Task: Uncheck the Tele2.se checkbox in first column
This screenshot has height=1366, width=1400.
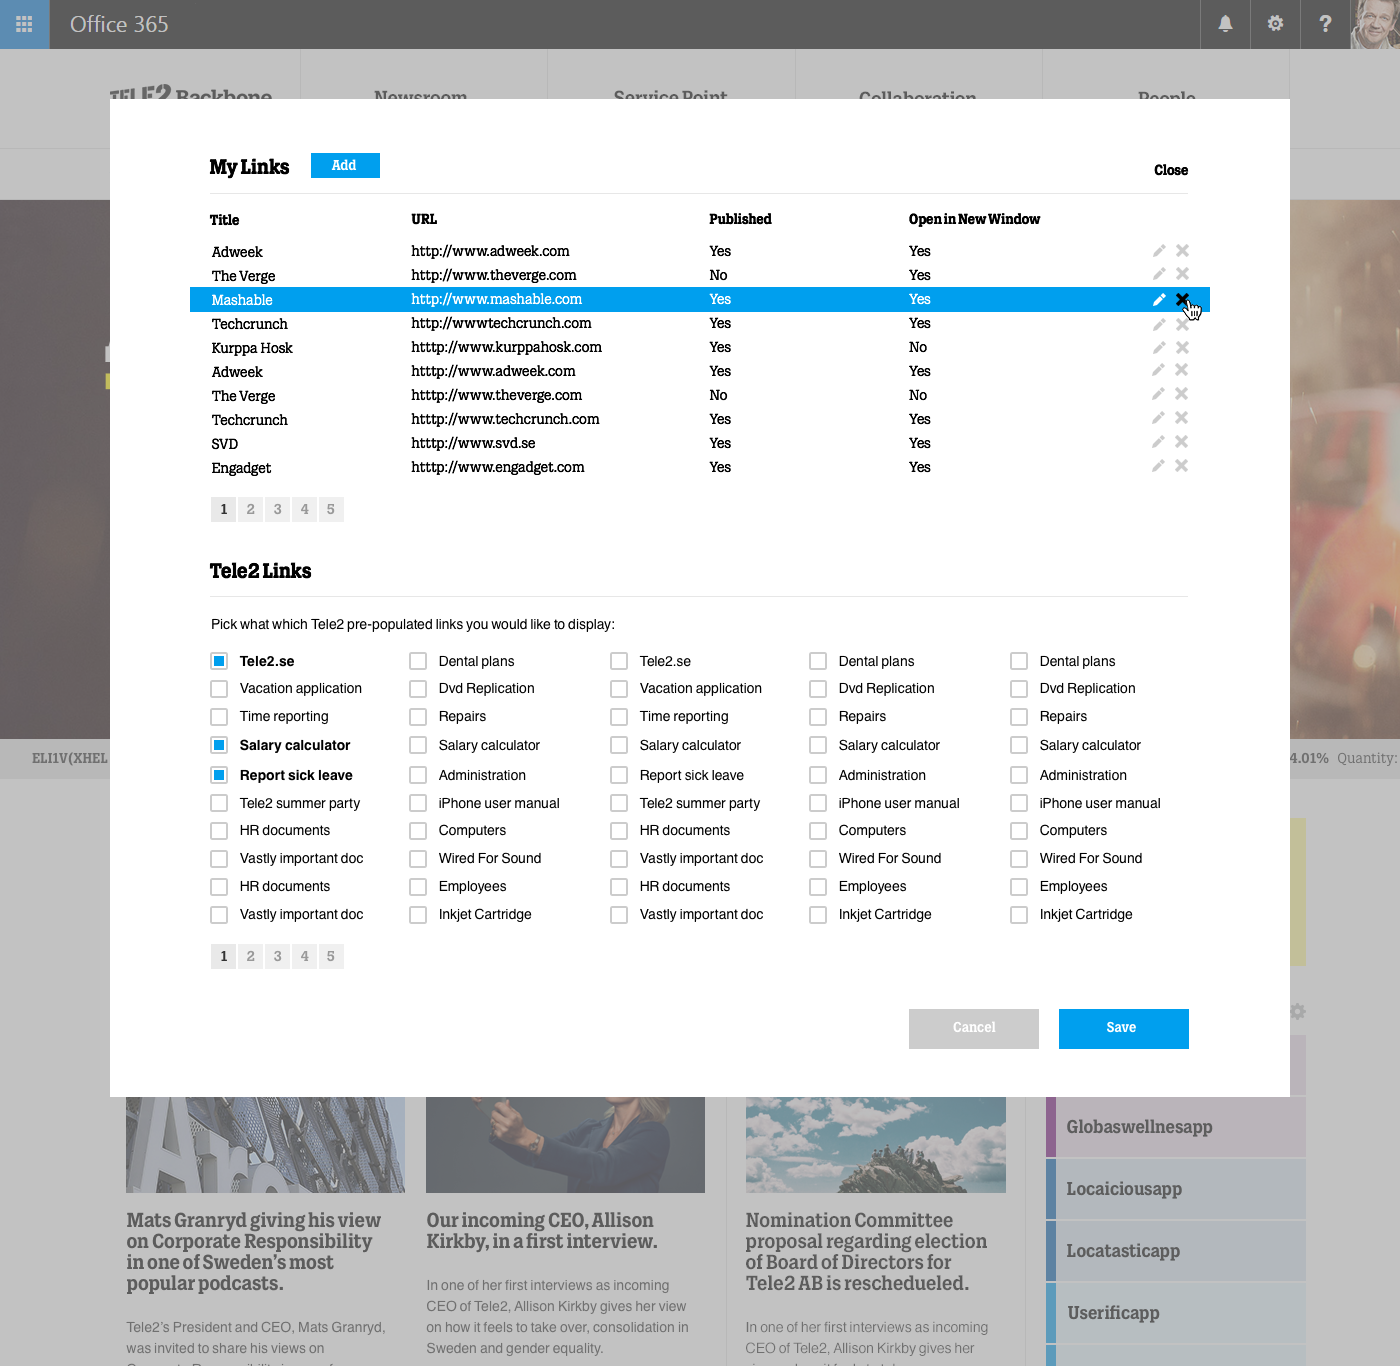Action: (x=219, y=661)
